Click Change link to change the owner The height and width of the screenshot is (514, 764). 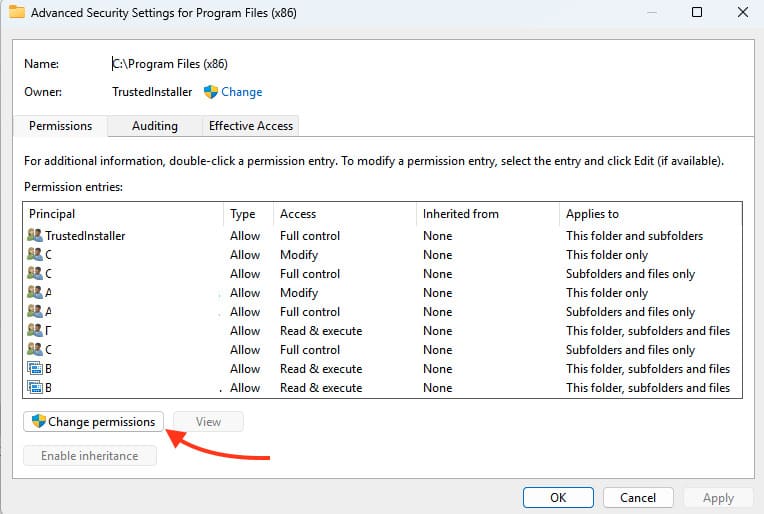242,92
